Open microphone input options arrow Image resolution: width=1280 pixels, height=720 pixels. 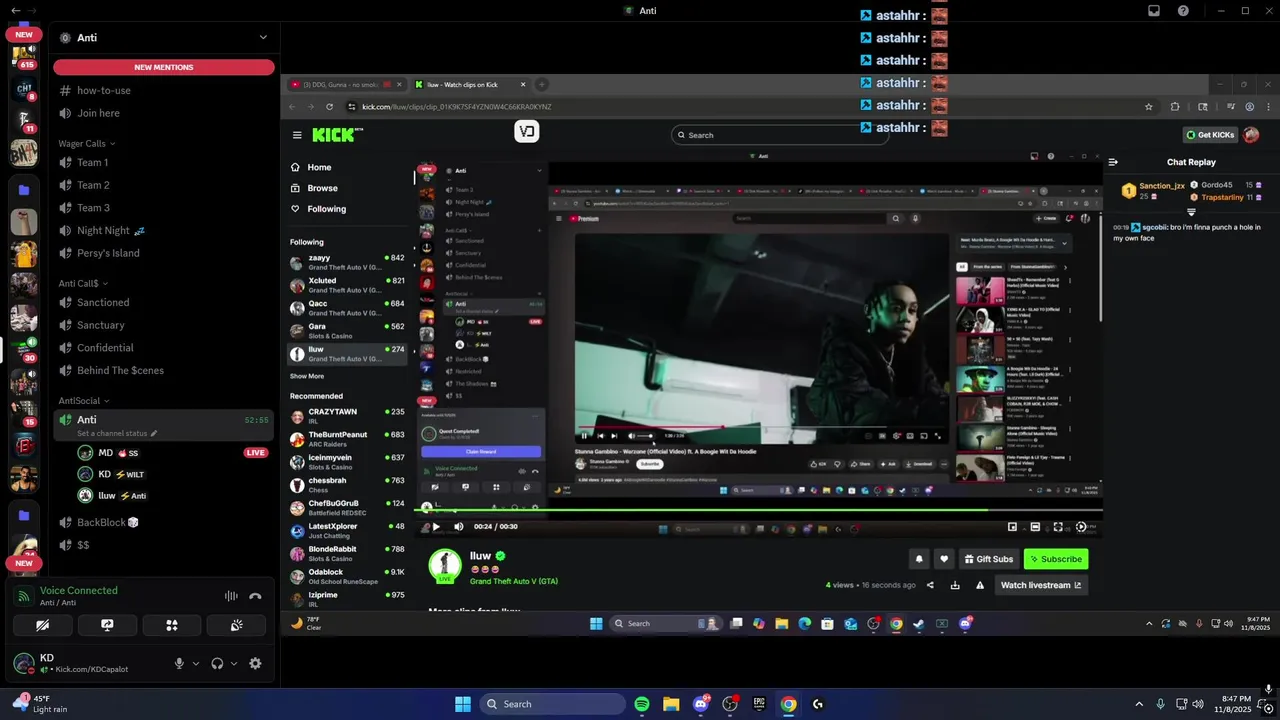pos(196,663)
